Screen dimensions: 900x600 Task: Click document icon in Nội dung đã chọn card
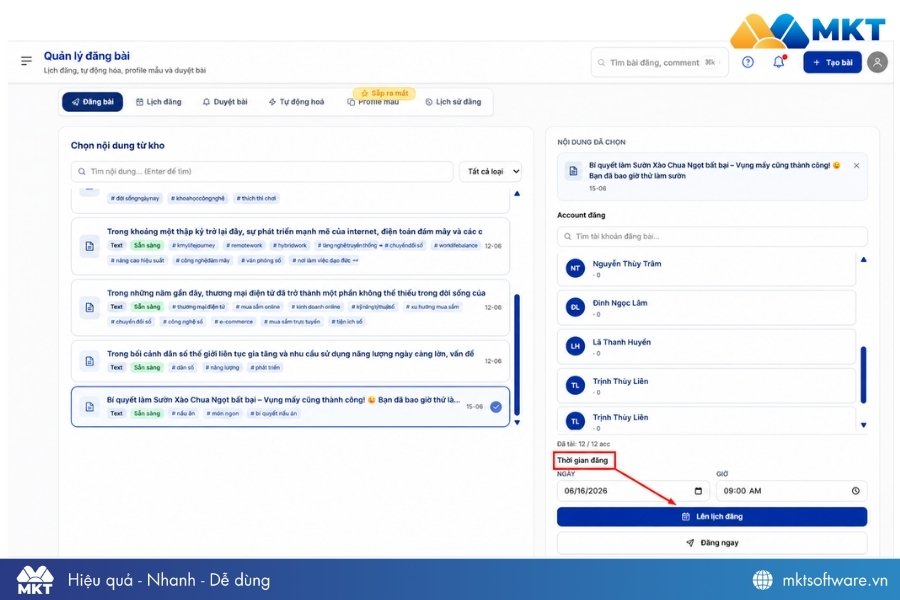point(573,171)
